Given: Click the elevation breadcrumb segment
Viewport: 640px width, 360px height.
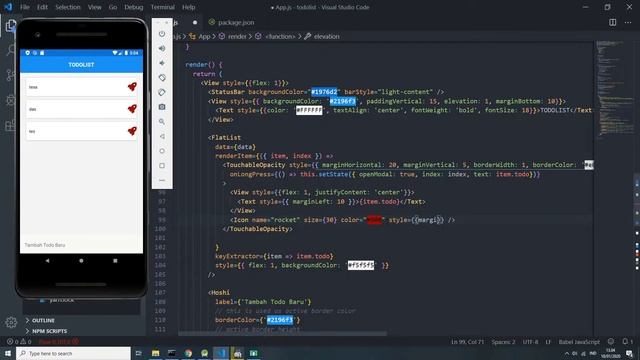Looking at the screenshot, I should coord(322,36).
